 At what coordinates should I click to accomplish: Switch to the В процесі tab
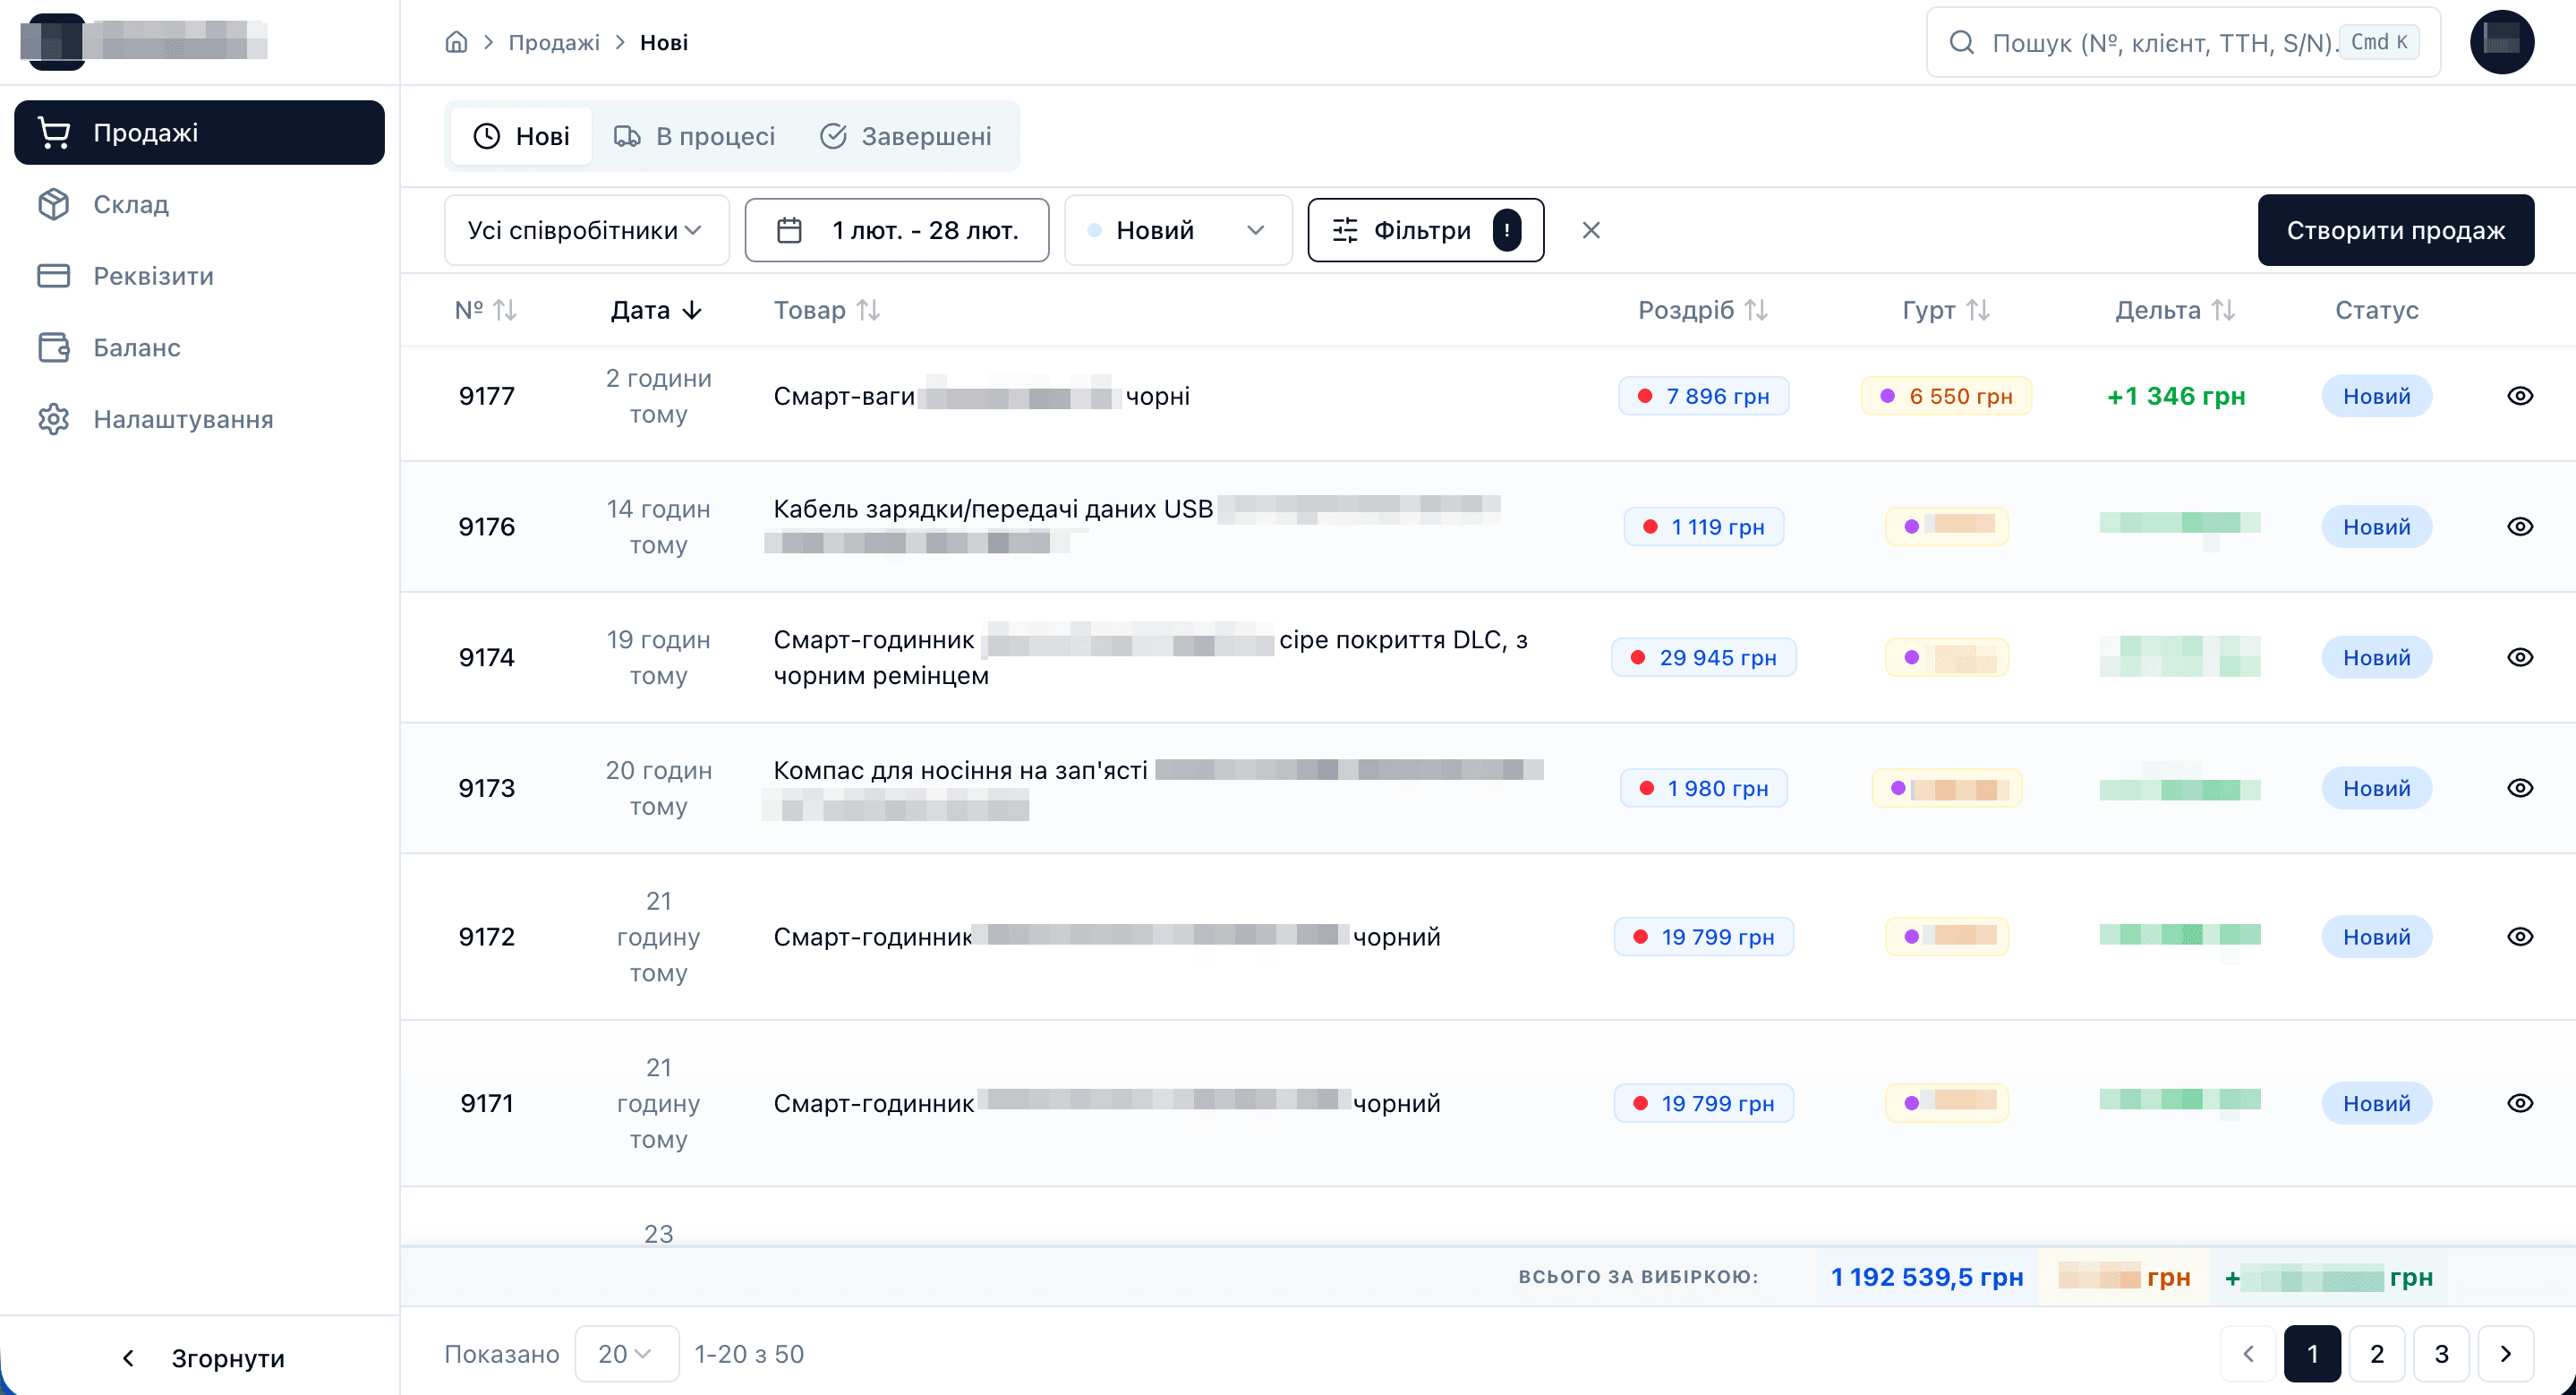click(695, 136)
